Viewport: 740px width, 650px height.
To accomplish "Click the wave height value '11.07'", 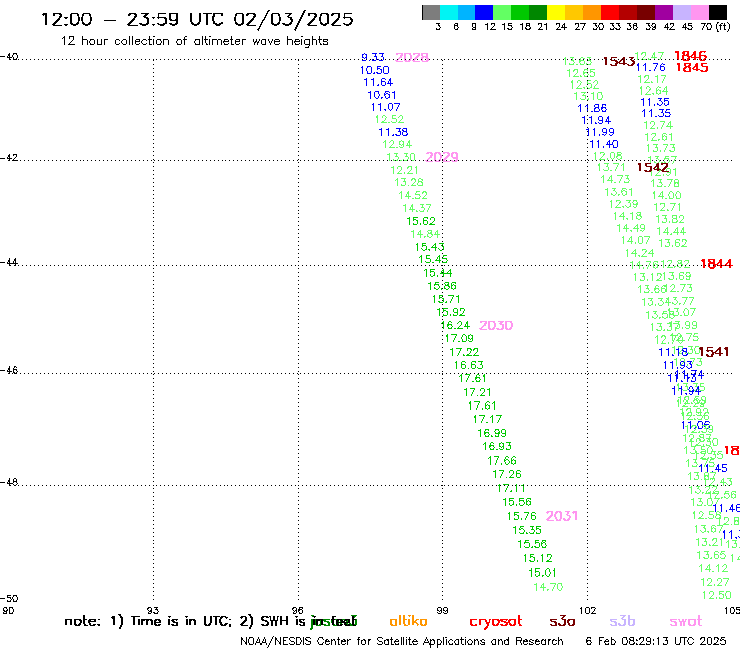I will [x=386, y=108].
